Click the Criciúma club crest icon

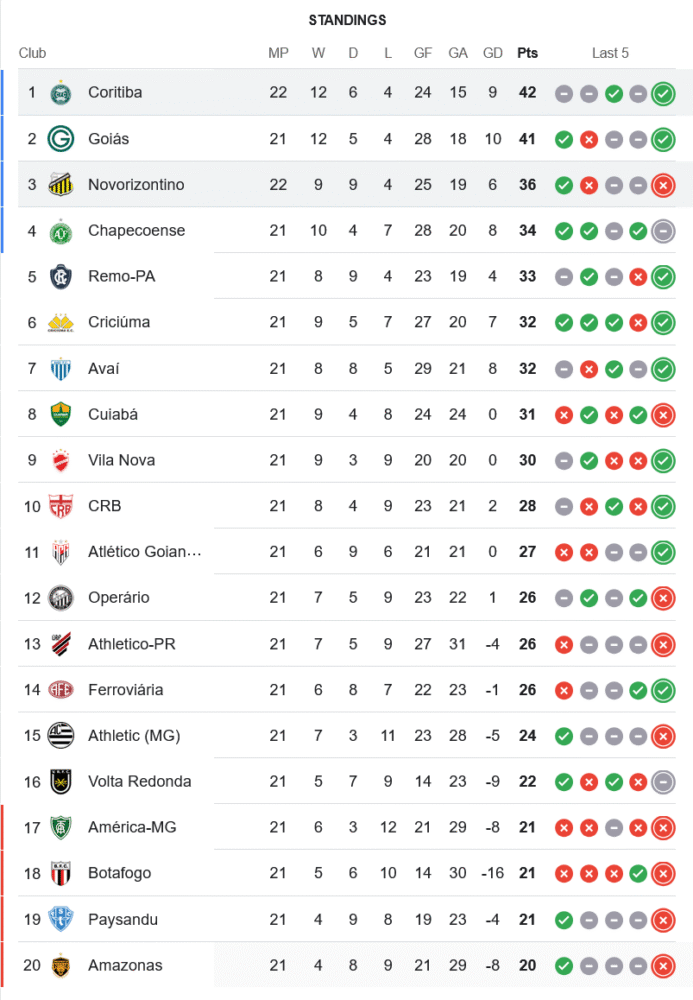click(61, 323)
